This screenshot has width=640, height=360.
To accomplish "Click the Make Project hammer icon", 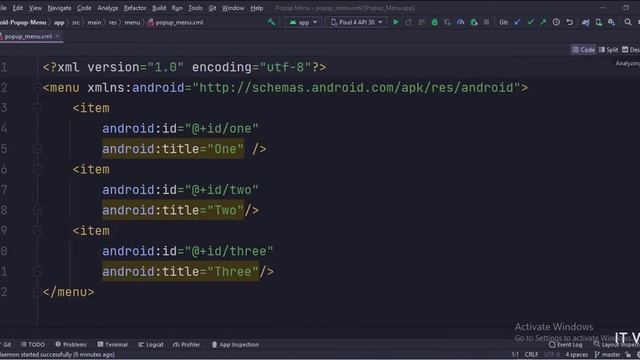I will 271,22.
